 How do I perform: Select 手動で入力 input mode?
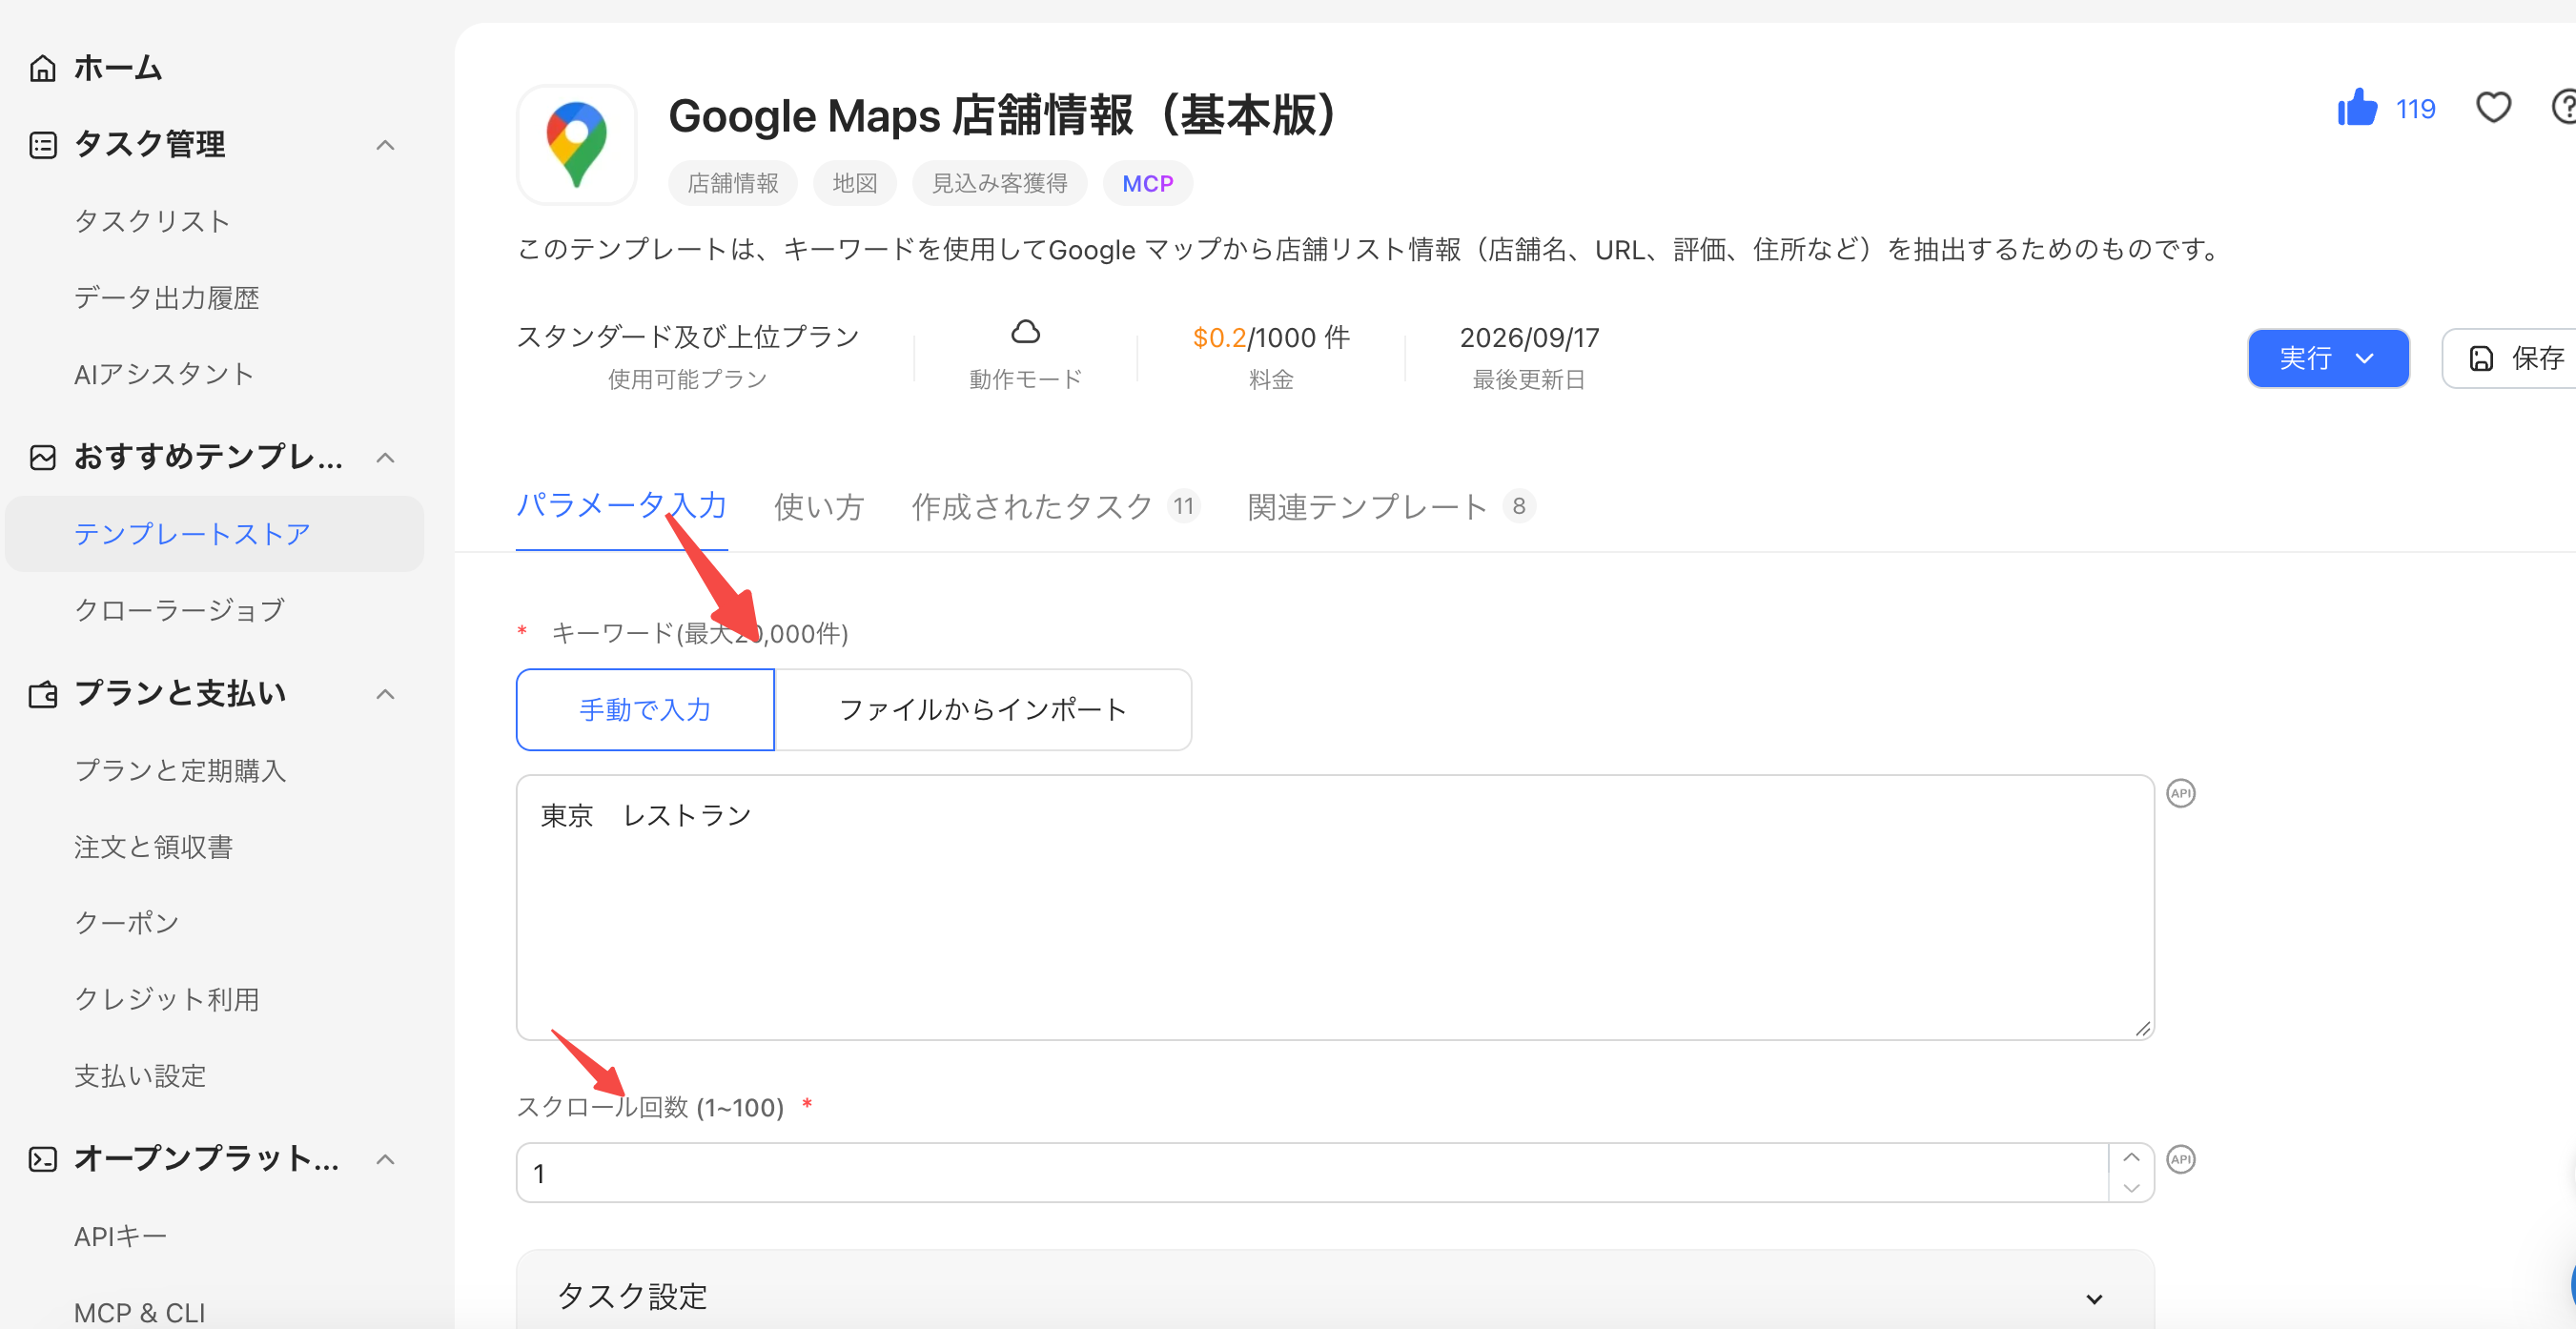645,709
